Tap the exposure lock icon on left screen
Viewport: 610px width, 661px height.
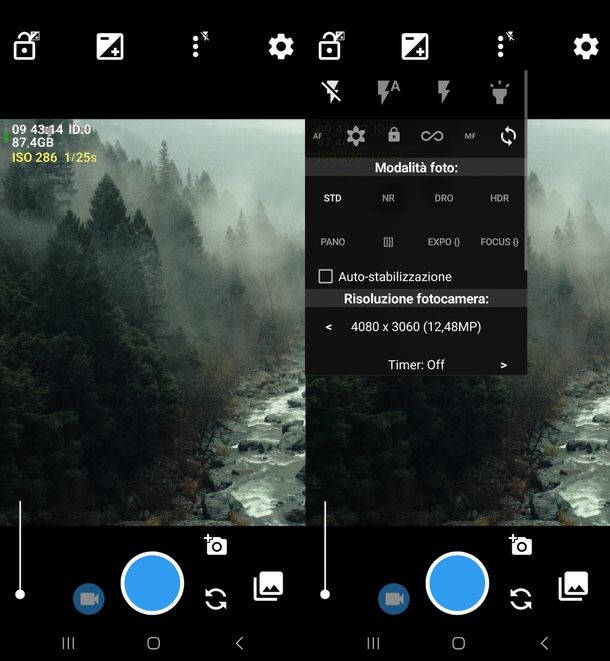coord(26,46)
